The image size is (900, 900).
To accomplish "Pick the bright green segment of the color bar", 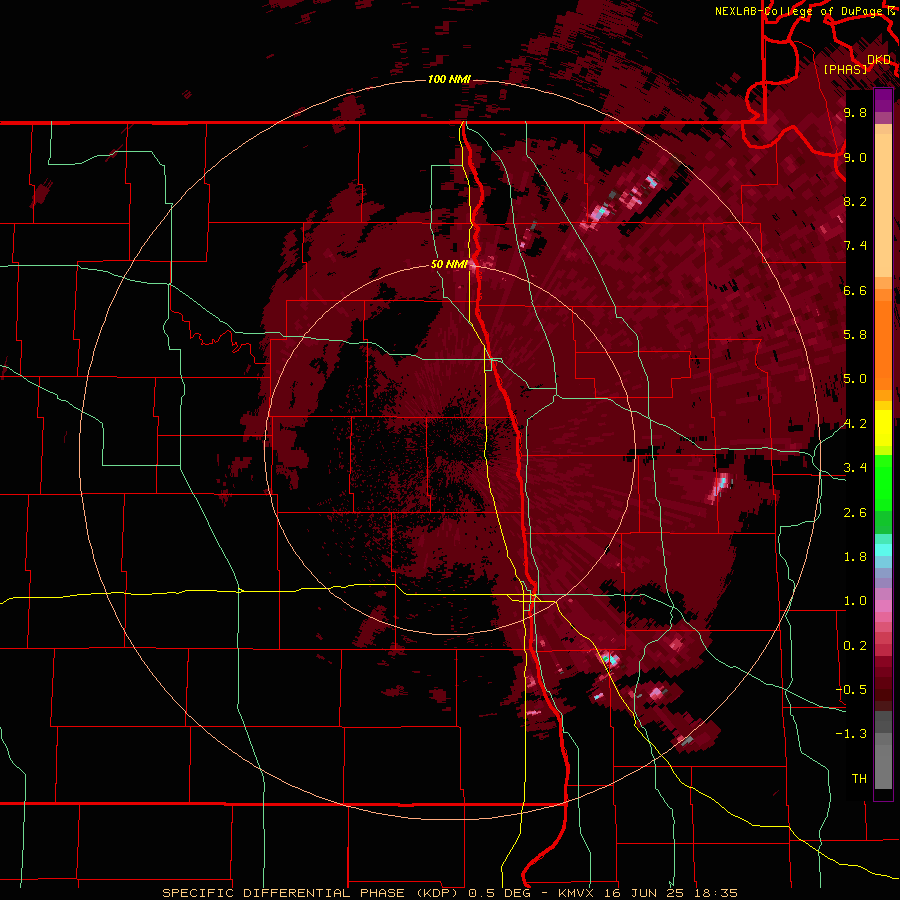I will pyautogui.click(x=883, y=482).
